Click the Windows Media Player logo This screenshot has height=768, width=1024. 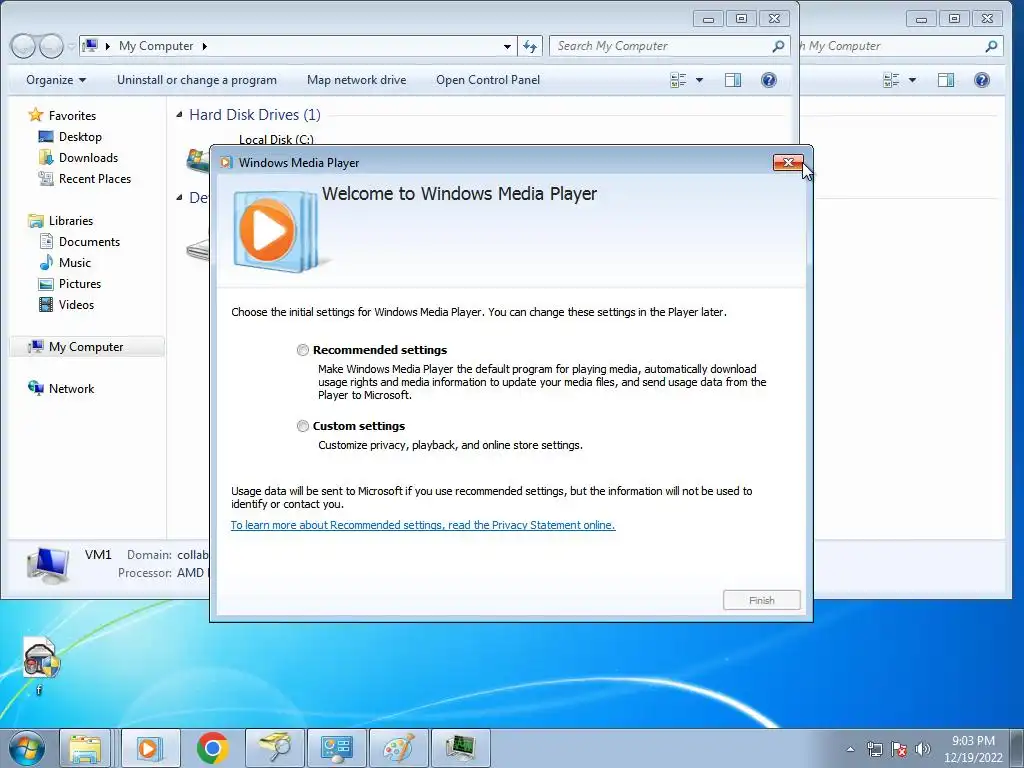[x=276, y=231]
